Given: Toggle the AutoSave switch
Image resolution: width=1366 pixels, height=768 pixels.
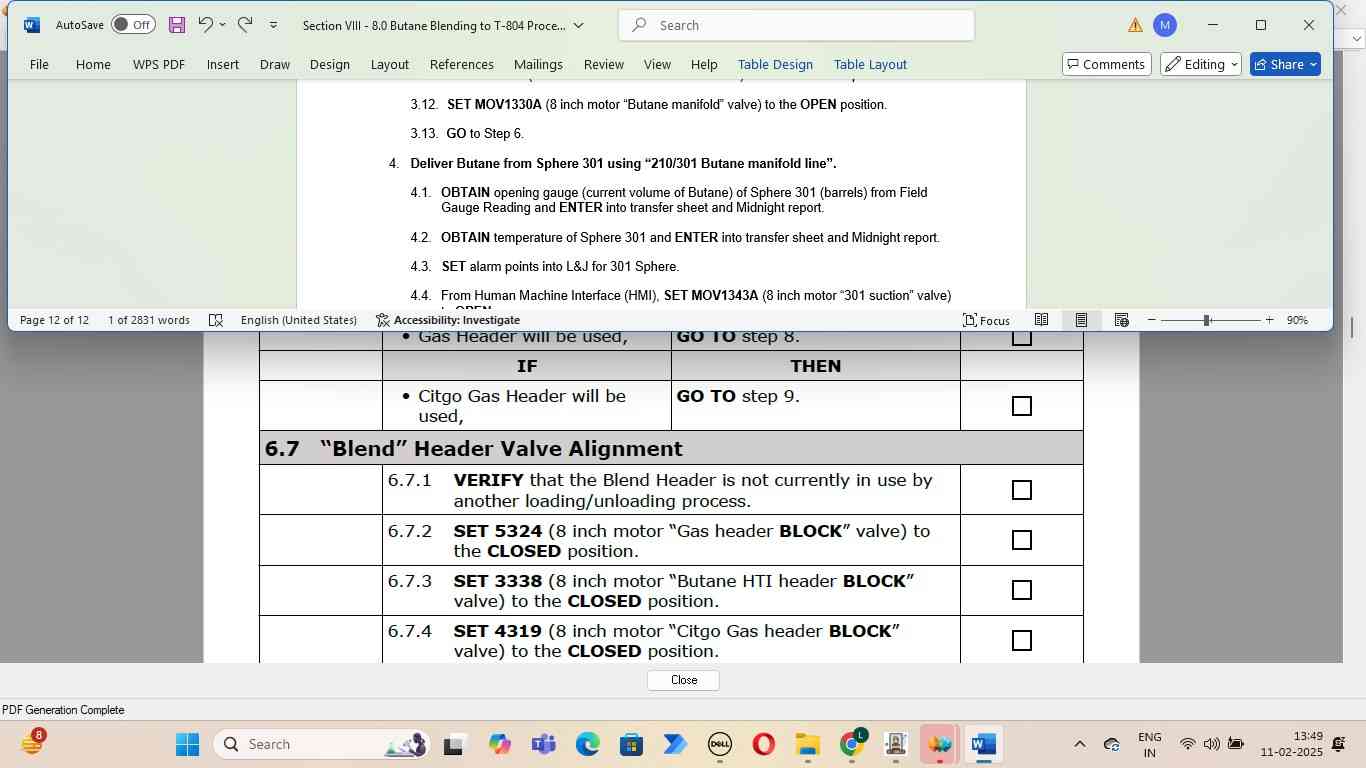Looking at the screenshot, I should [x=133, y=25].
